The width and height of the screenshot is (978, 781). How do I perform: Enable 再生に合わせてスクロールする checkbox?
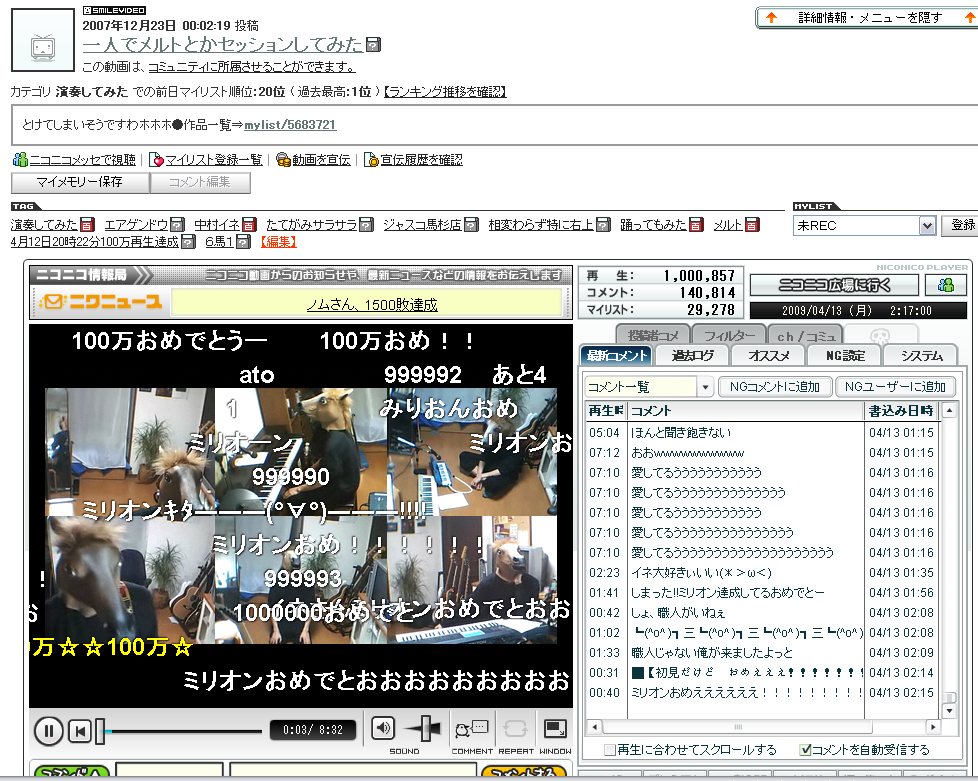(x=610, y=749)
